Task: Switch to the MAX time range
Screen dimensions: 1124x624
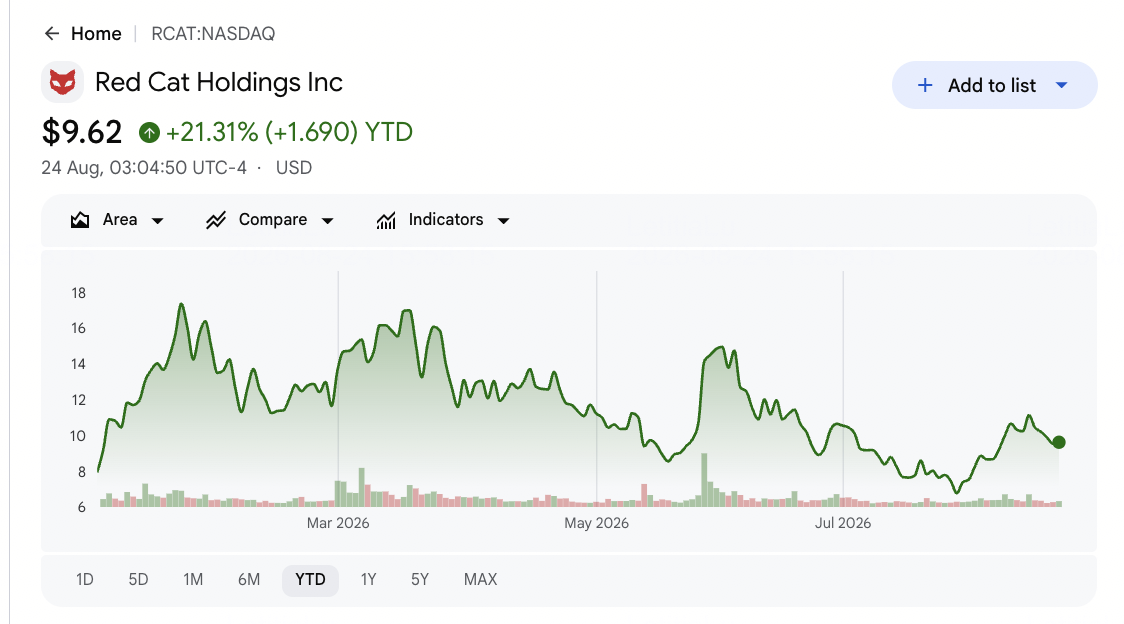Action: (480, 580)
